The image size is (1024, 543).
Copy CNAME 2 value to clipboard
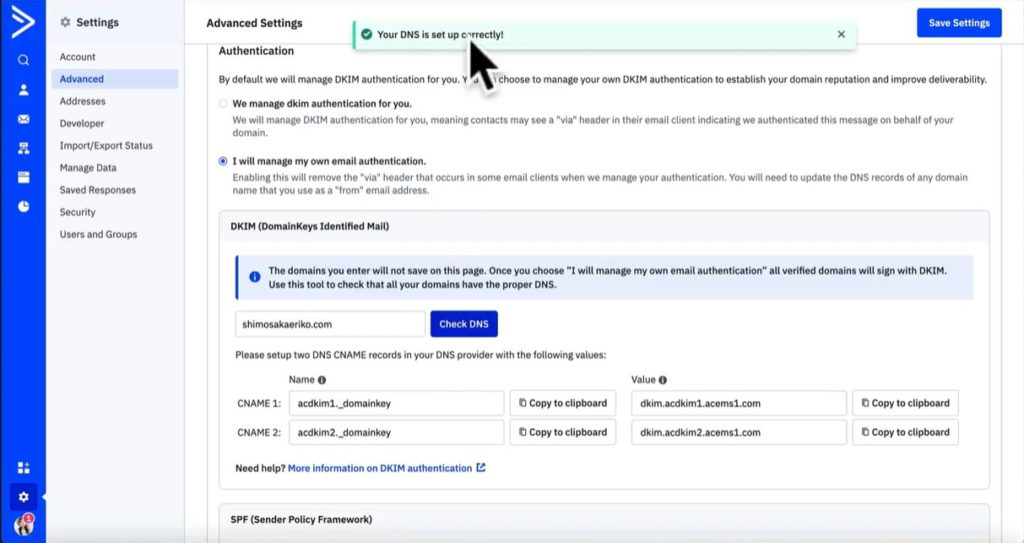coord(904,432)
